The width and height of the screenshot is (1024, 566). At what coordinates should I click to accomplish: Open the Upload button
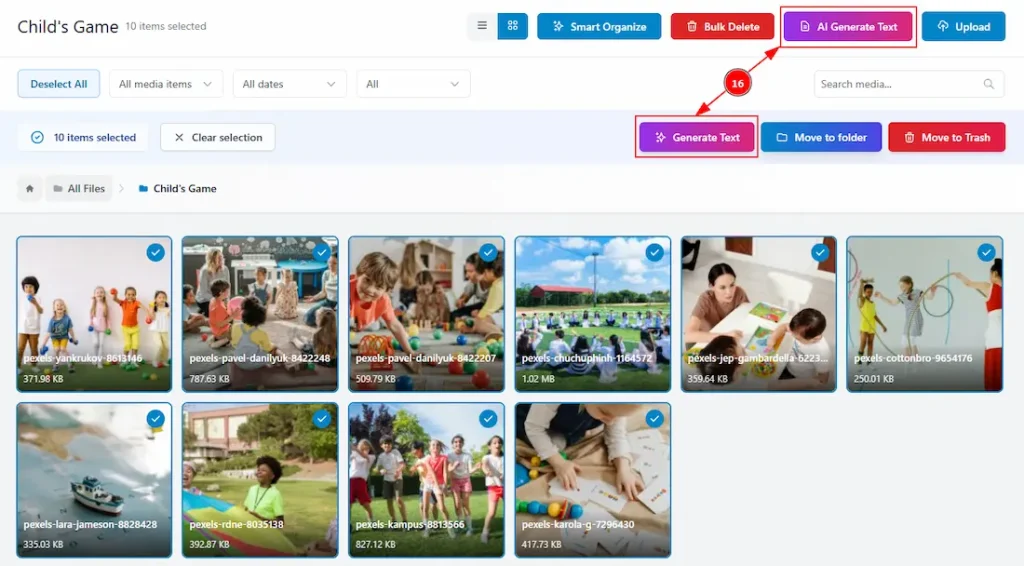(x=963, y=27)
